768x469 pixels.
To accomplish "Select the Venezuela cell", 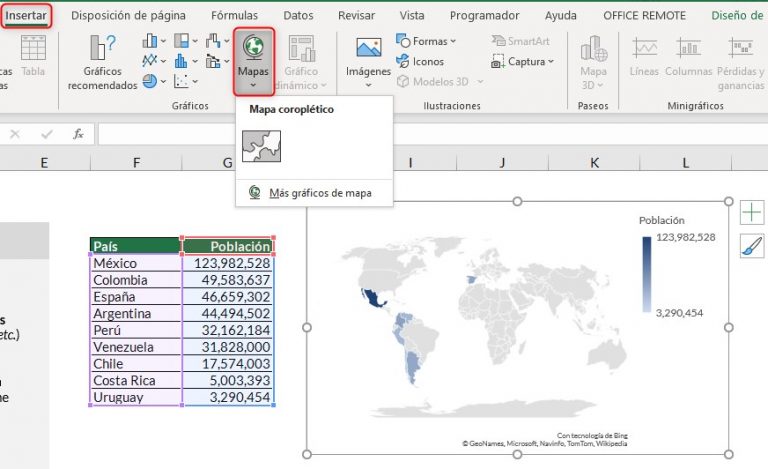I will click(x=136, y=347).
